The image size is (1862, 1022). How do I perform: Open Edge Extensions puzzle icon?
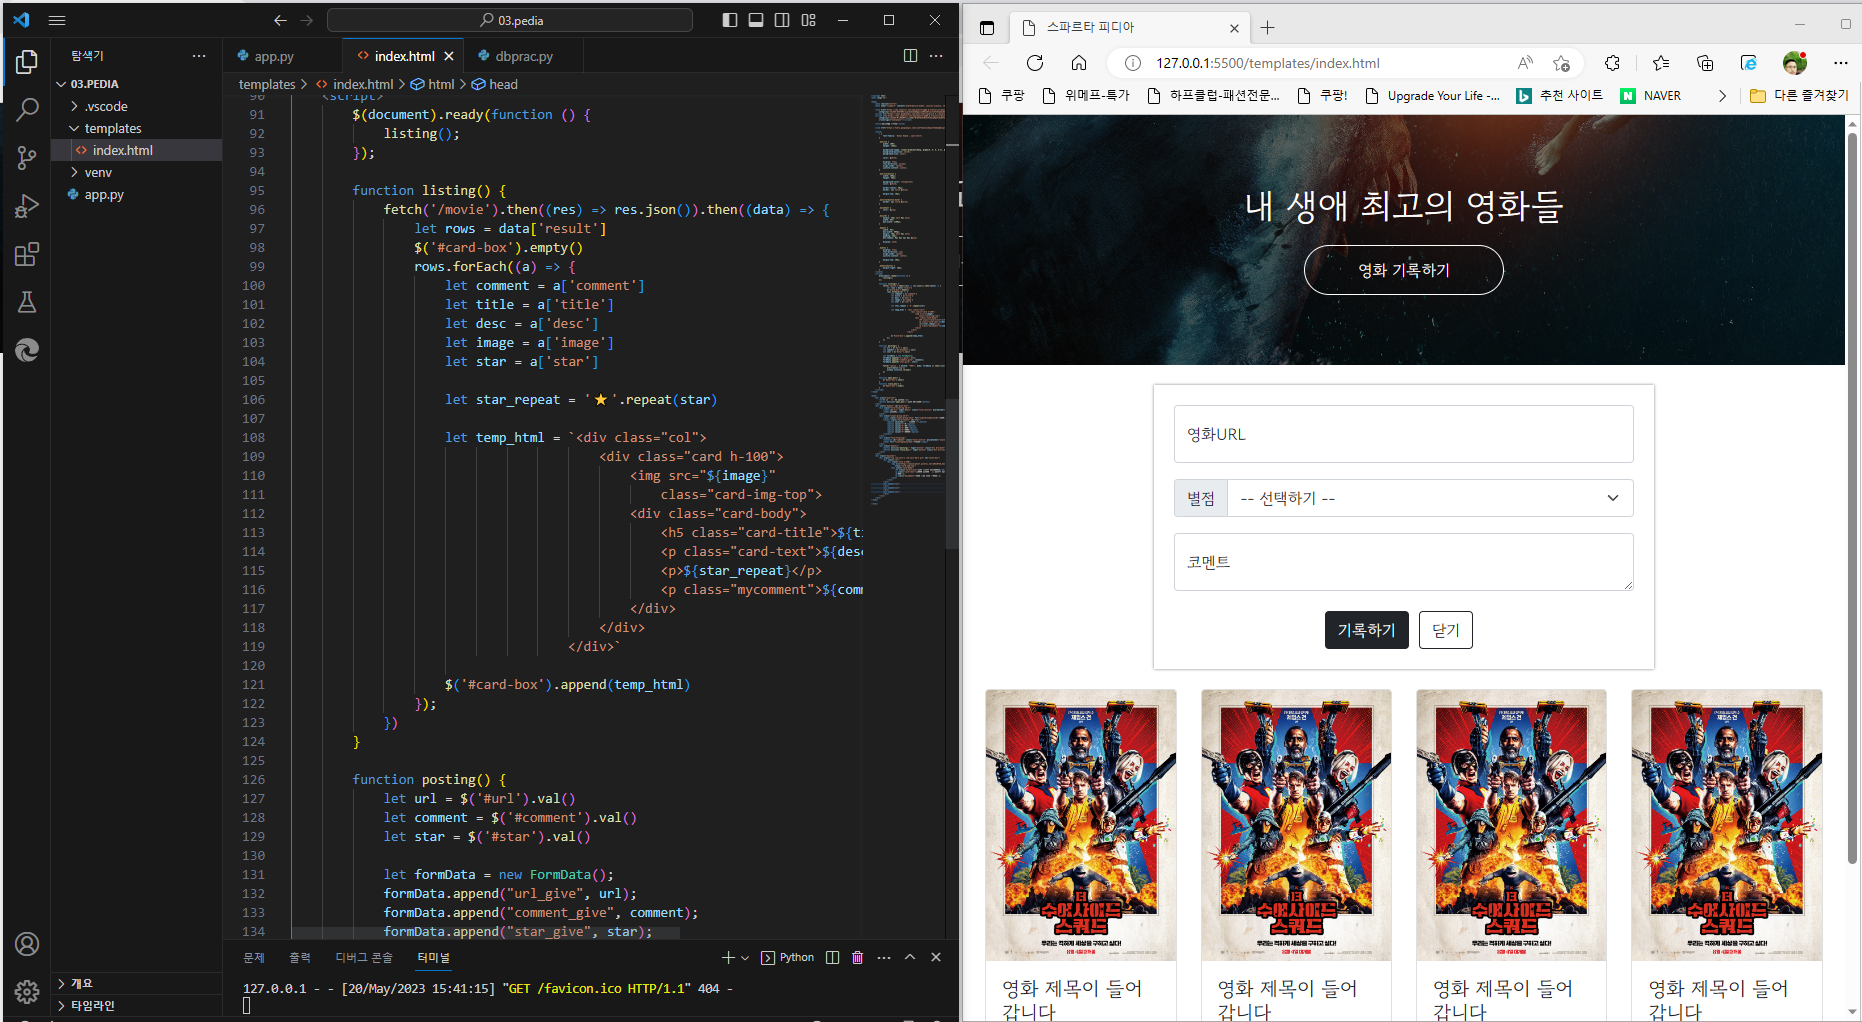(x=1612, y=63)
